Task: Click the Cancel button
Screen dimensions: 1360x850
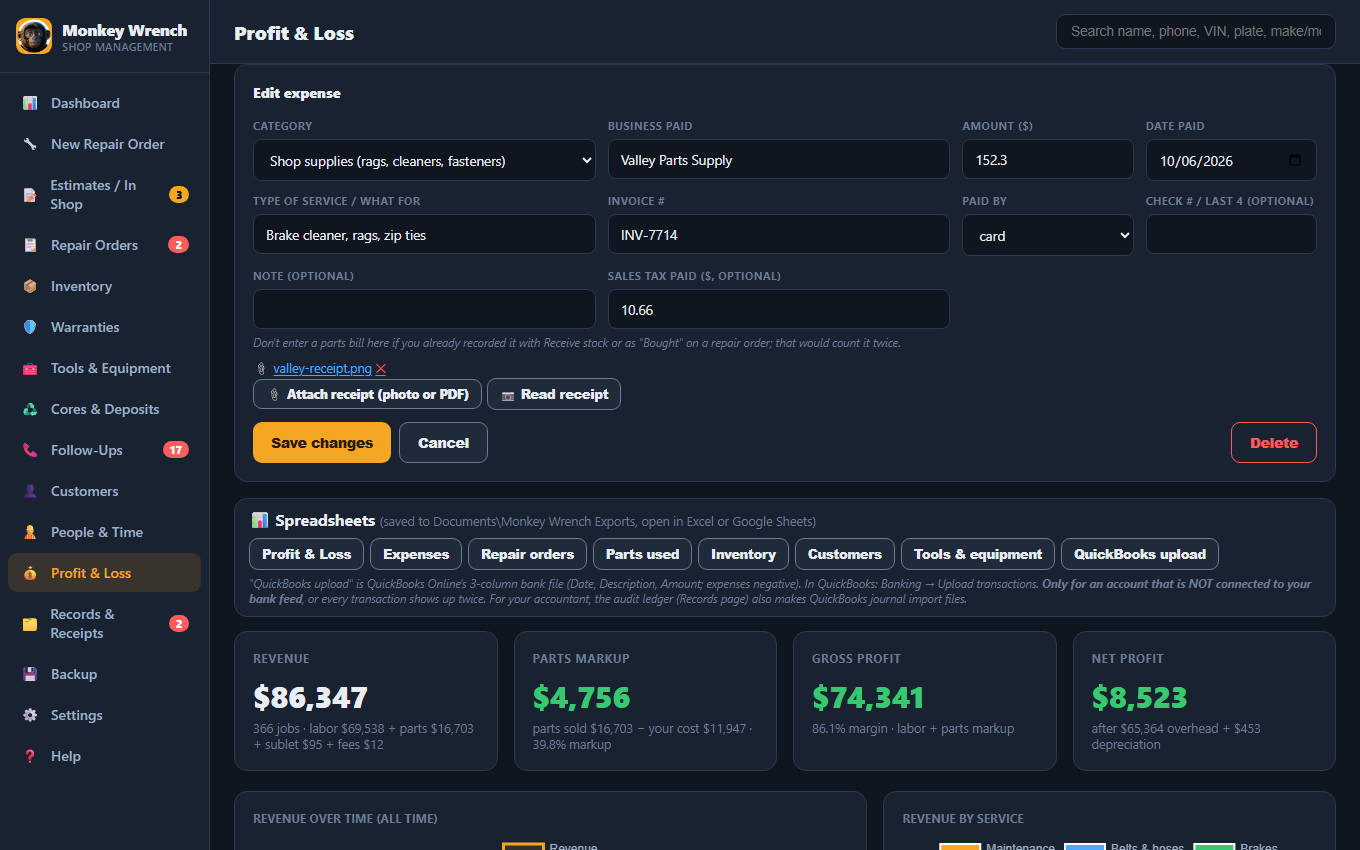Action: coord(443,443)
